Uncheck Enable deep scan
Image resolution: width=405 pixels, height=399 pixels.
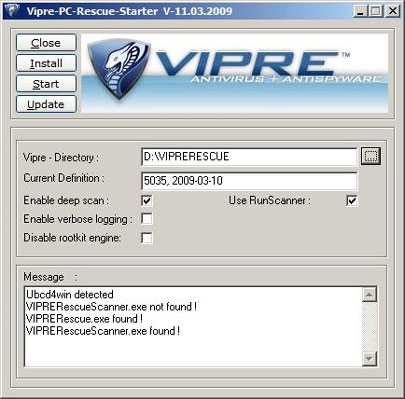[x=147, y=201]
